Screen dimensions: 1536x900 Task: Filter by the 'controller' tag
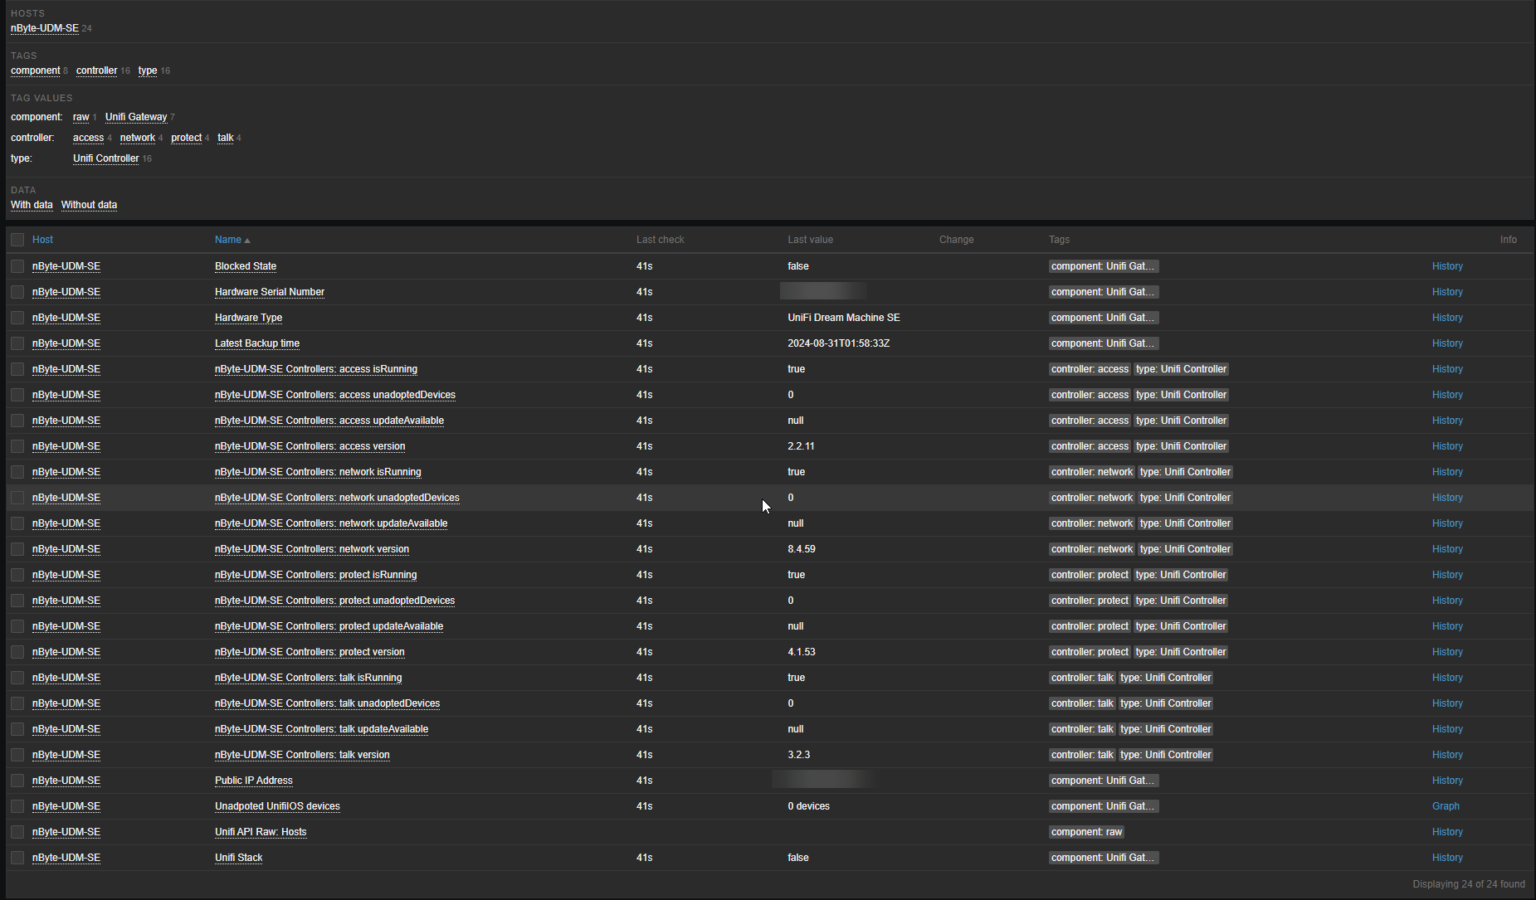pos(96,70)
